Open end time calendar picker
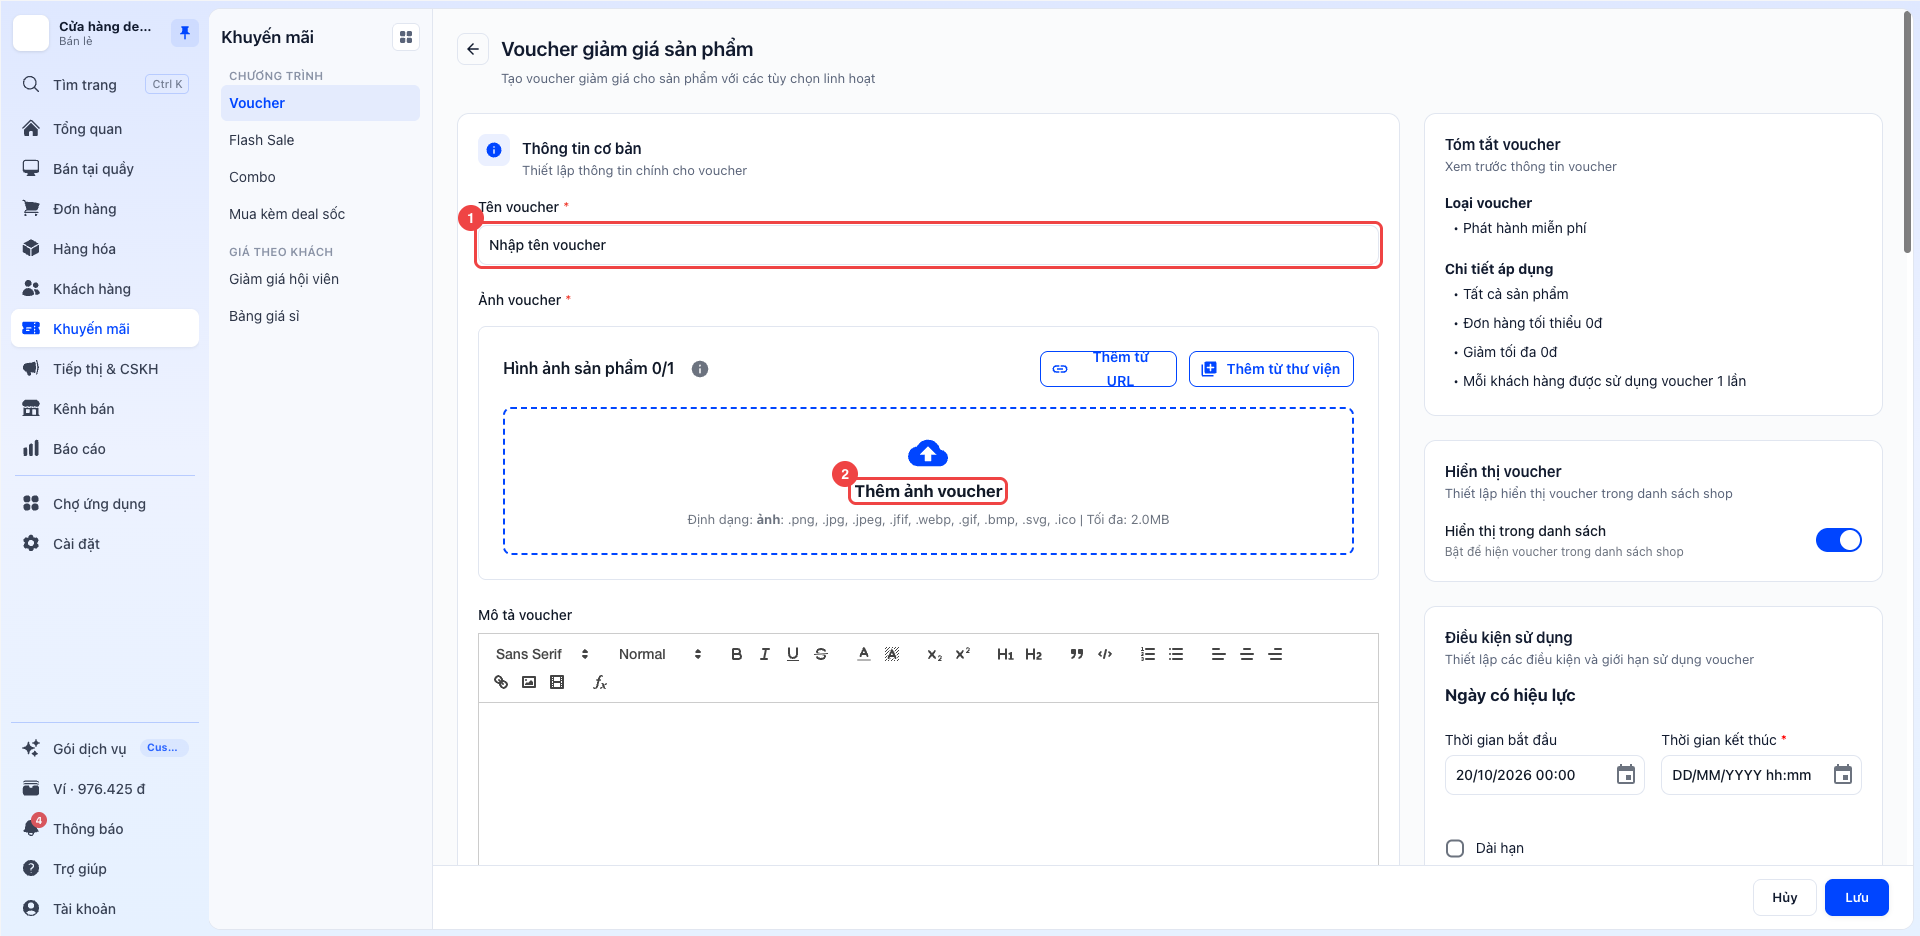The width and height of the screenshot is (1920, 936). click(x=1843, y=775)
